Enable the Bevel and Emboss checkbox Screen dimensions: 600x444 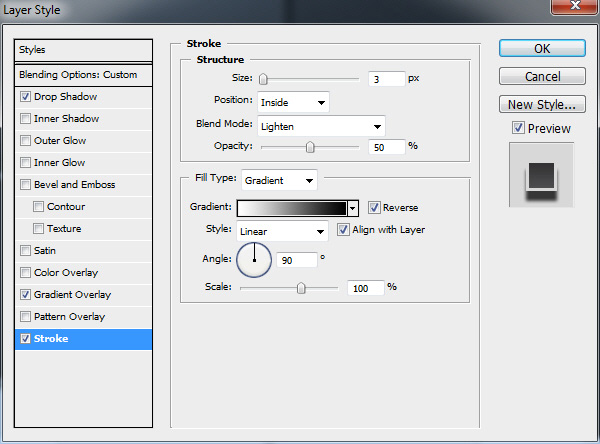point(25,184)
